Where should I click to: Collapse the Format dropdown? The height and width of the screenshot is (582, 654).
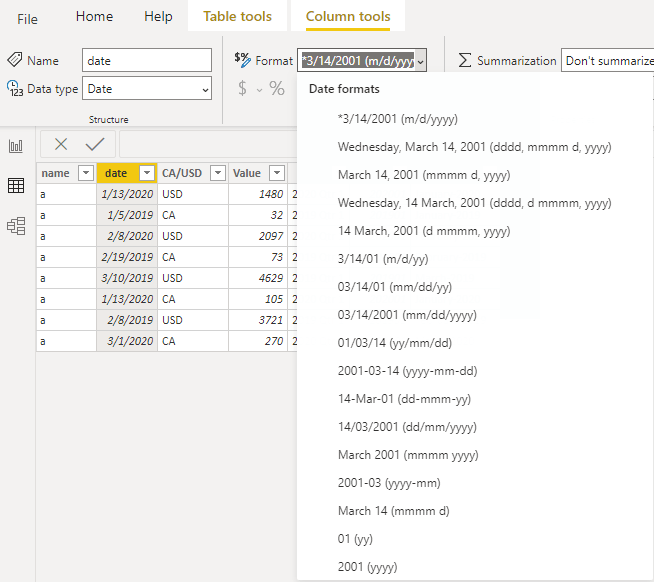coord(420,62)
